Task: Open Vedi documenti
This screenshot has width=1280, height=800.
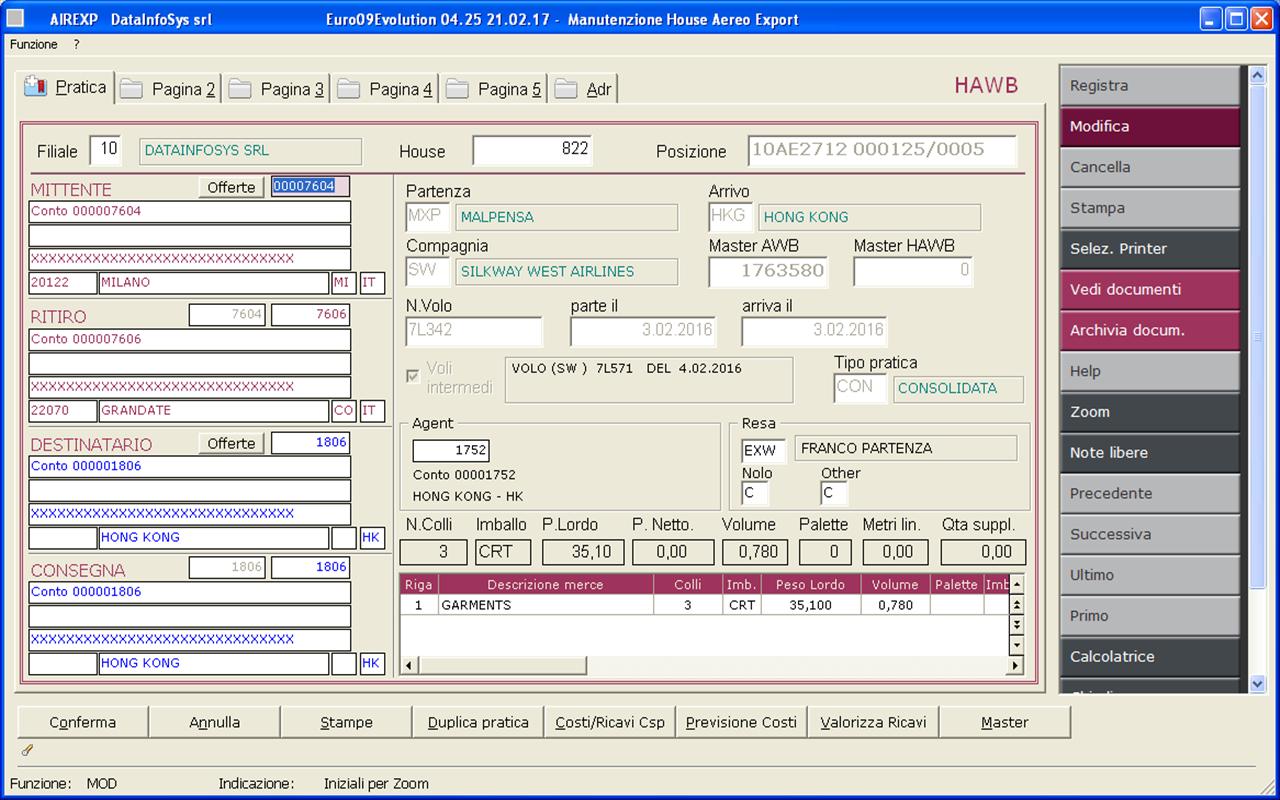Action: 1150,290
